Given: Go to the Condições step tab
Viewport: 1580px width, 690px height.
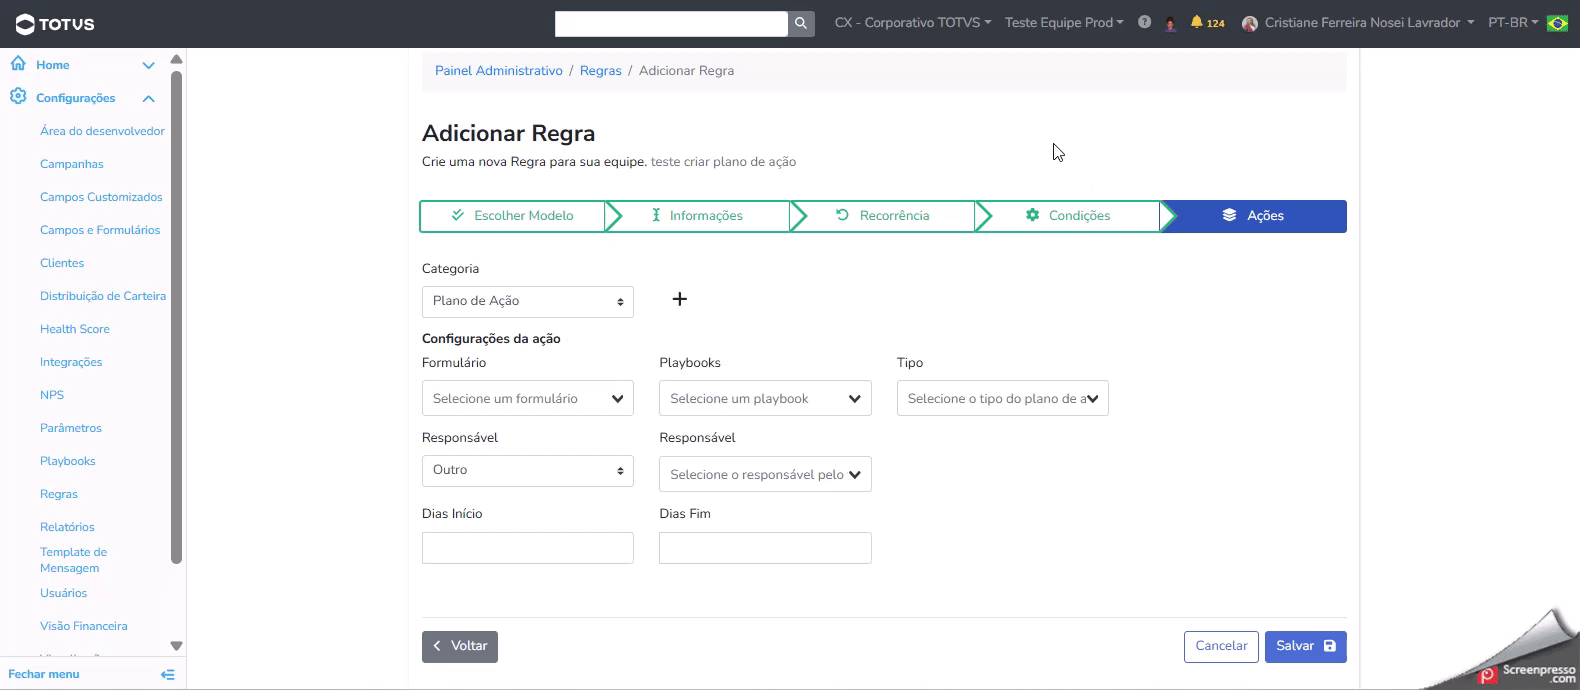Looking at the screenshot, I should point(1068,216).
